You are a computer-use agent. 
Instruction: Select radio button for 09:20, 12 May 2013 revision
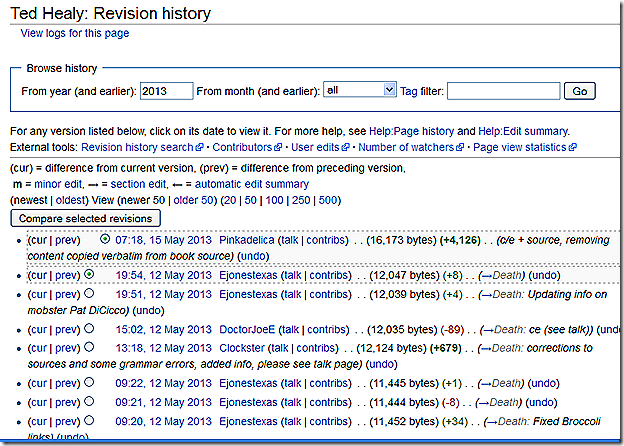90,420
